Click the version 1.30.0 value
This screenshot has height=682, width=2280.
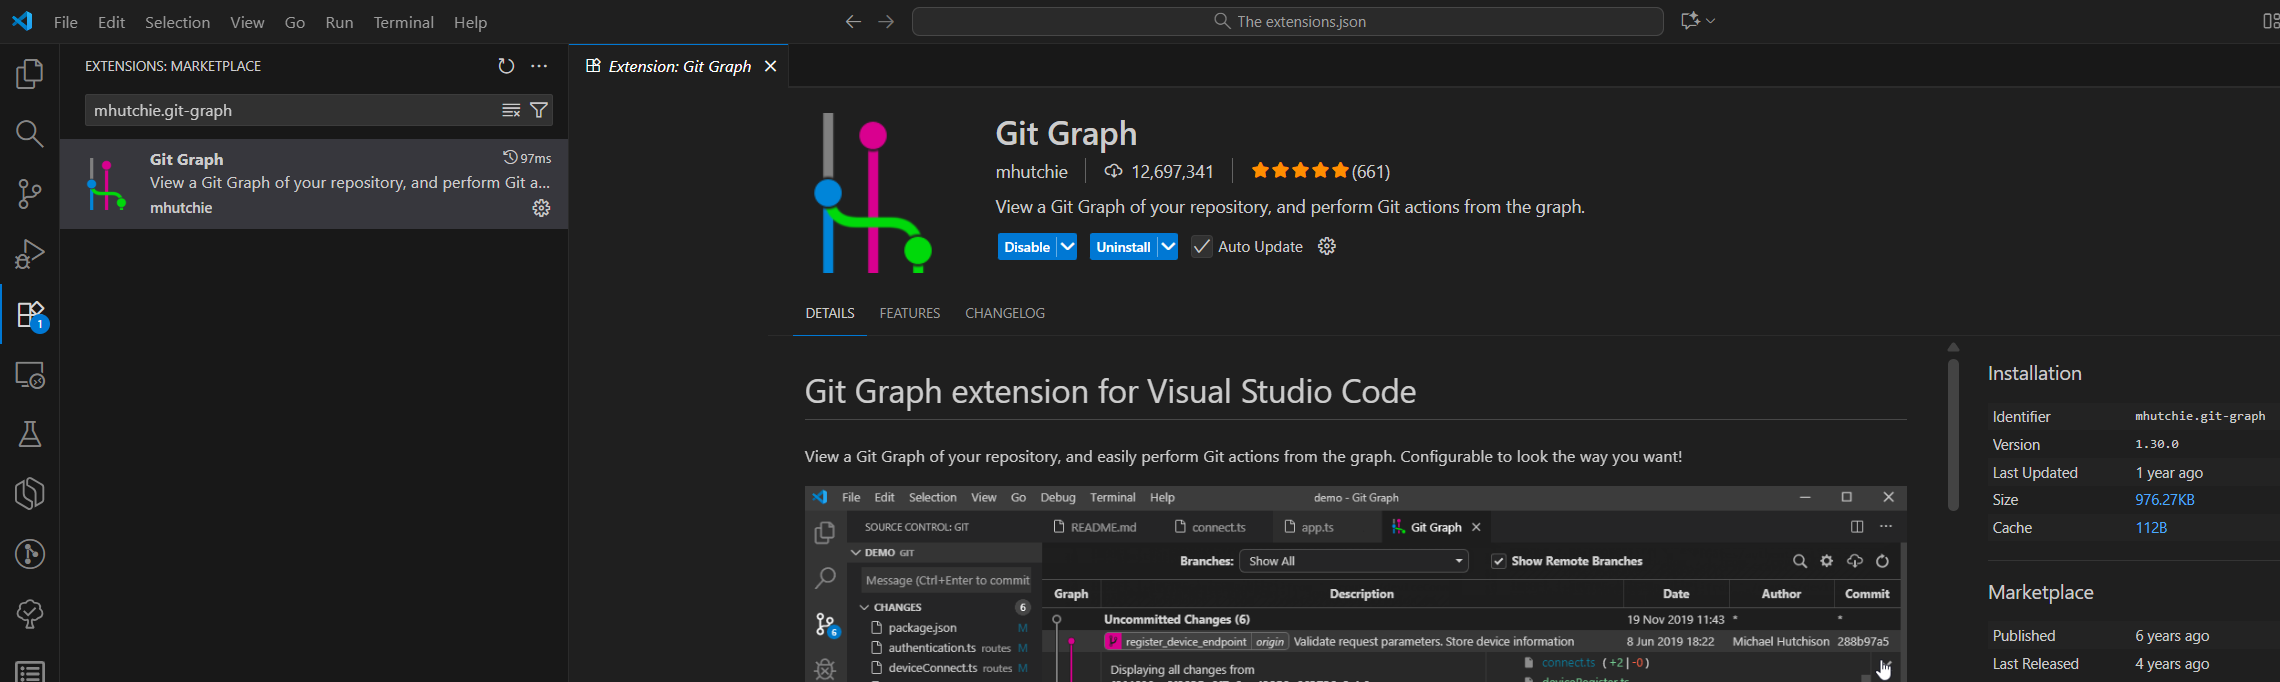[x=2157, y=444]
